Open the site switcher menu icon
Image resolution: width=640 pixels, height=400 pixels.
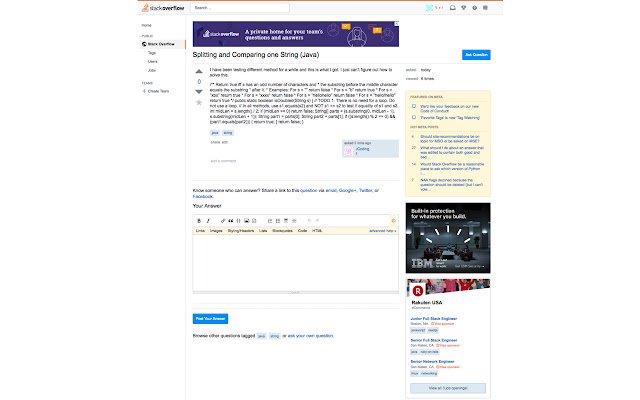(485, 8)
